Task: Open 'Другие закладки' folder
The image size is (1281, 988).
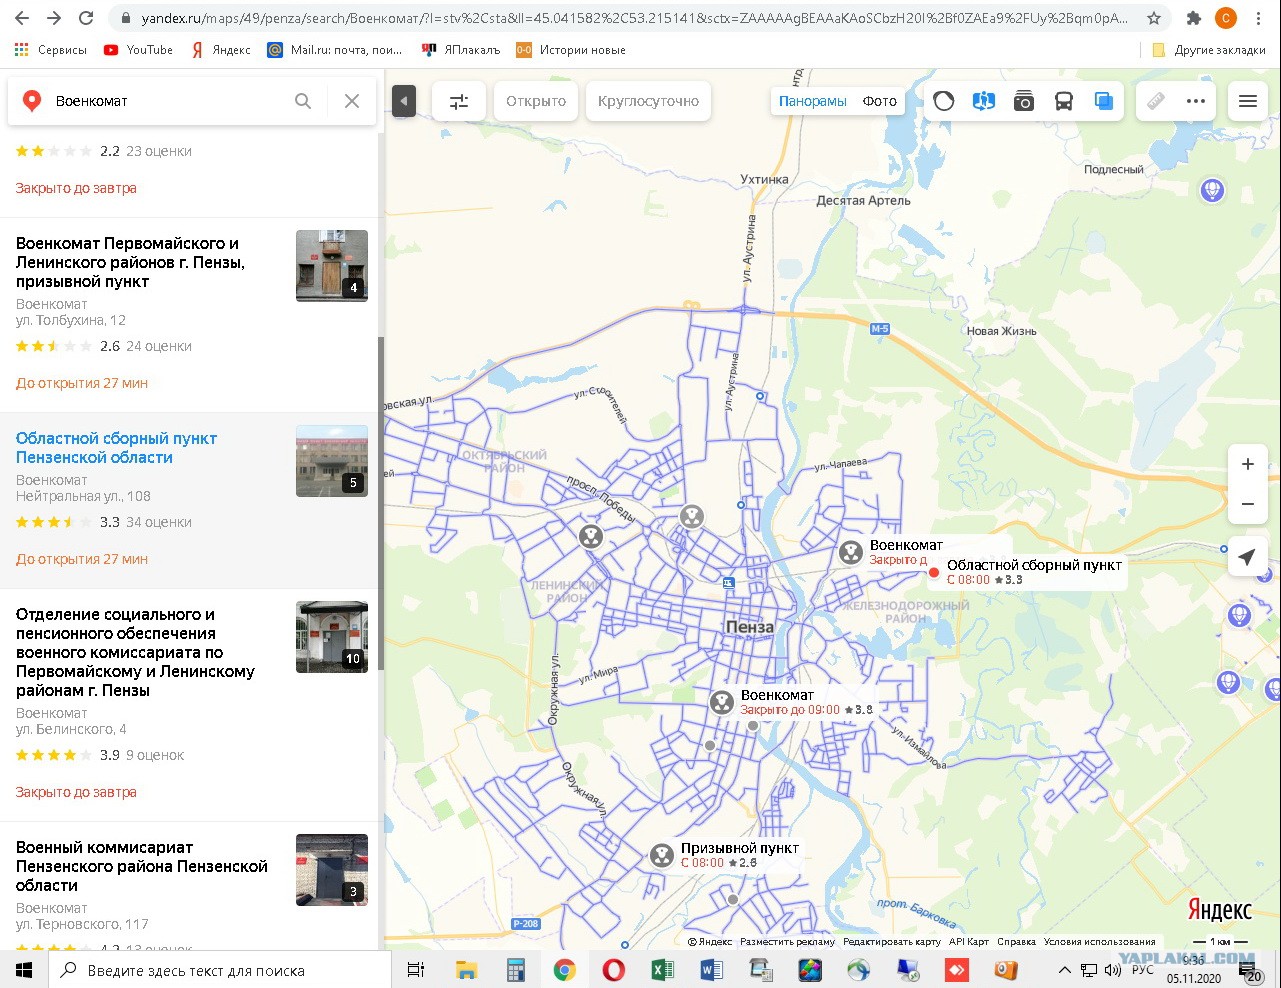Action: (x=1209, y=50)
